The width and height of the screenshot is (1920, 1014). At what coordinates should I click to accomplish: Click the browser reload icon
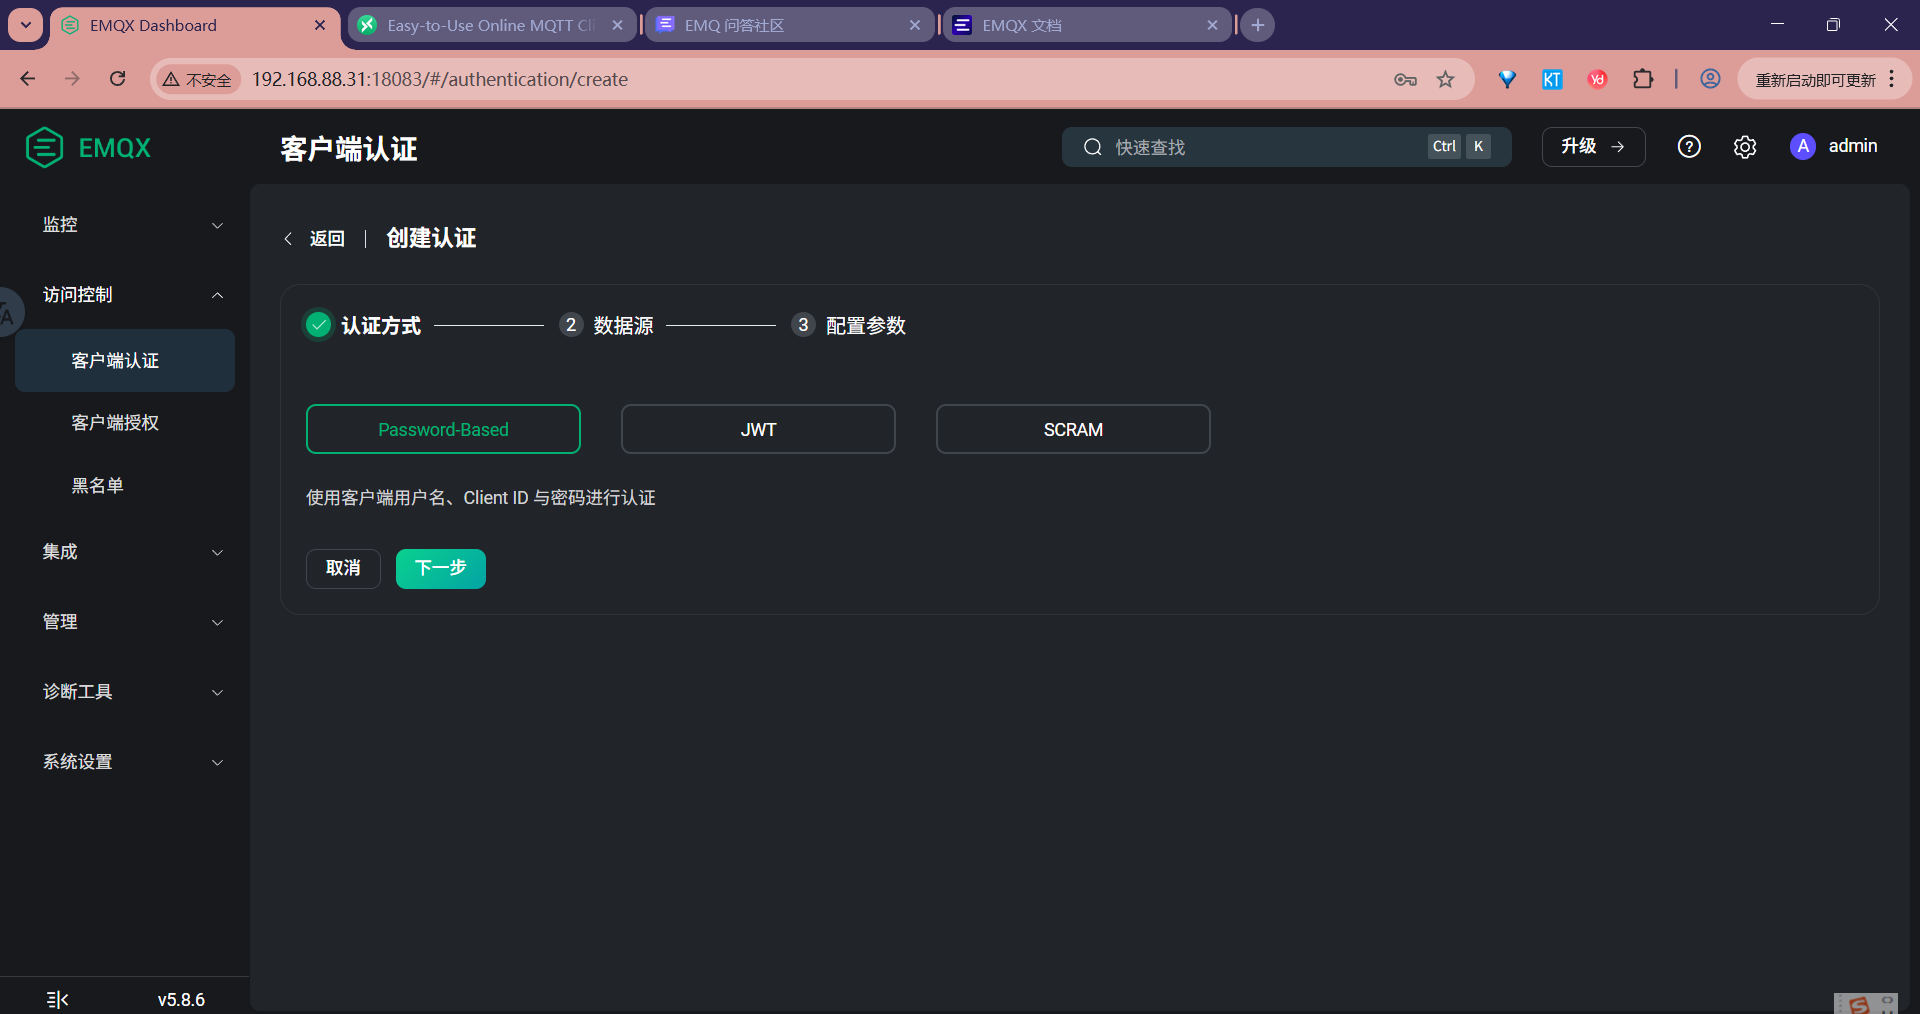117,79
